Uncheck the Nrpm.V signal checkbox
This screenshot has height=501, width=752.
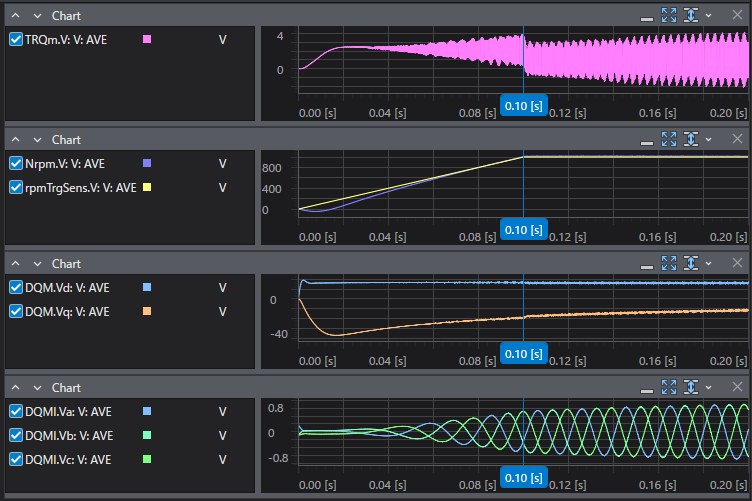(16, 163)
